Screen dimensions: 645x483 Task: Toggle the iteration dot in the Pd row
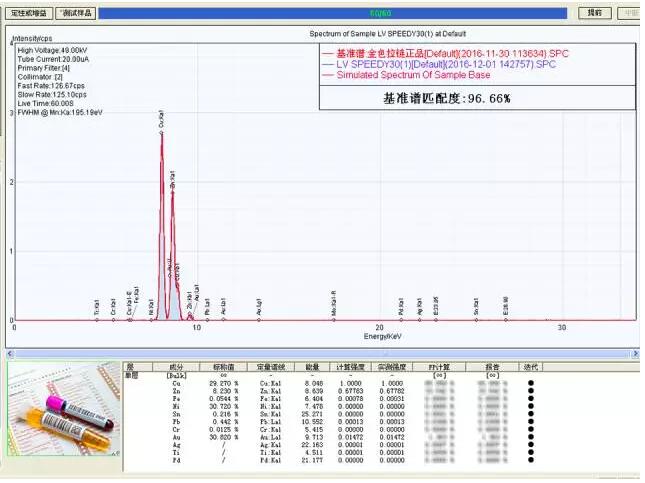531,460
